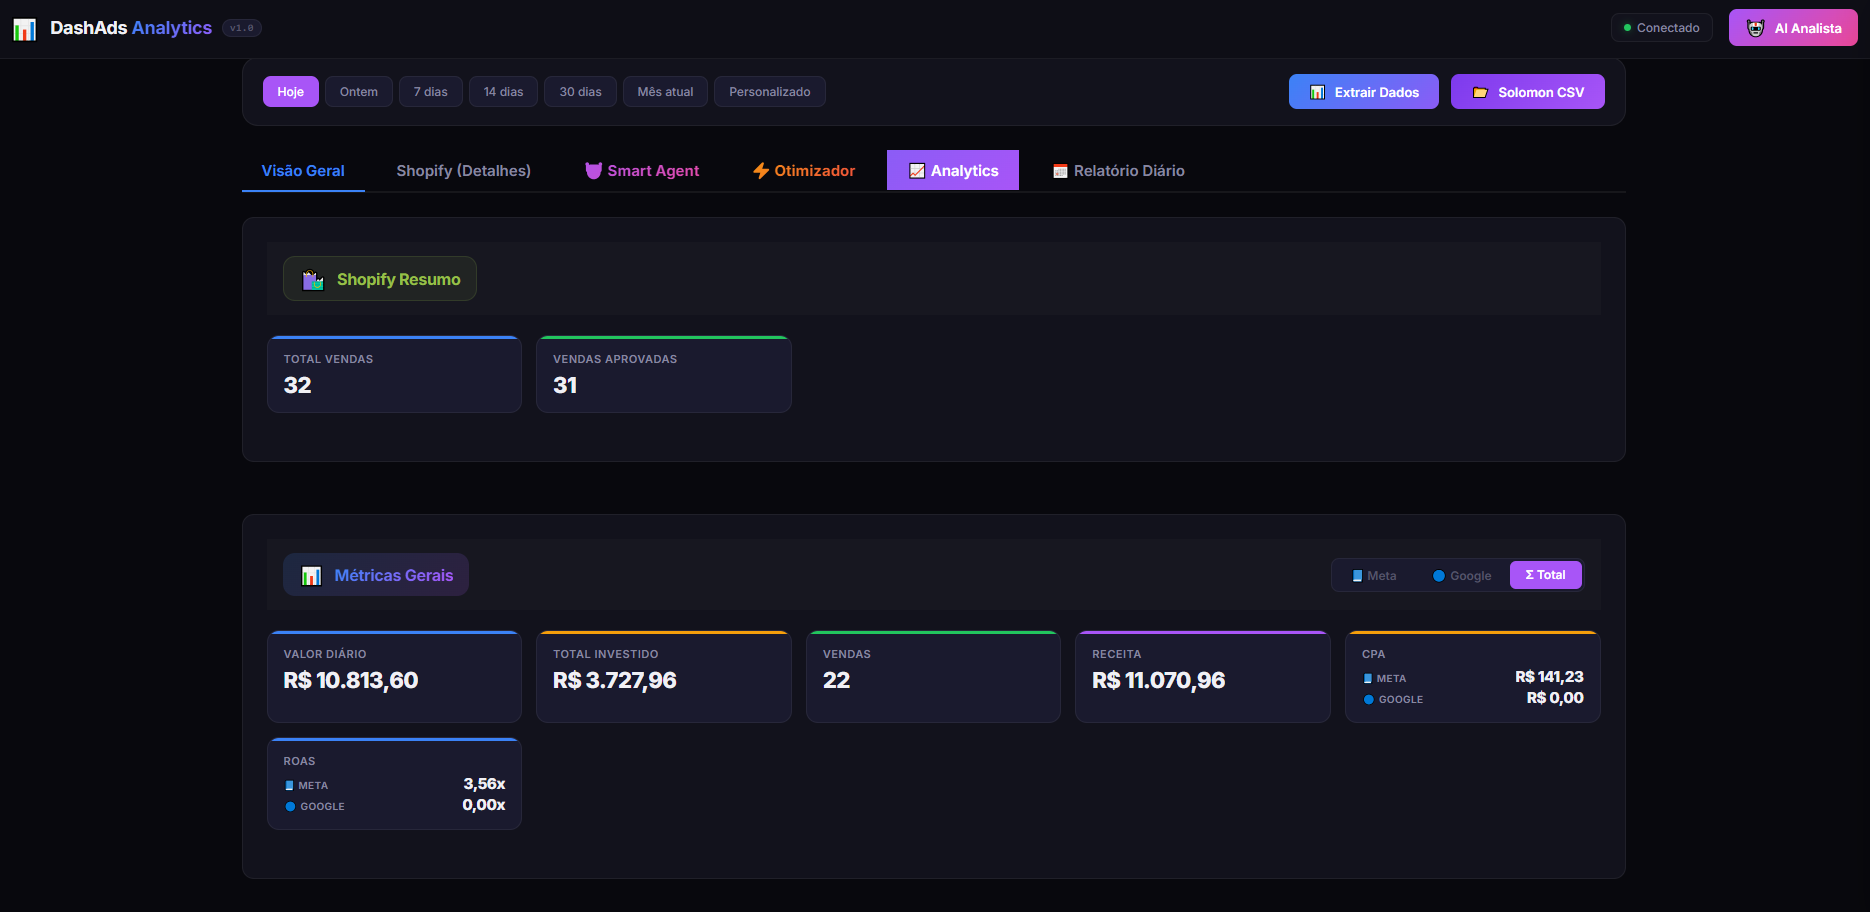Choose the Personalizado date range
The width and height of the screenshot is (1870, 912).
(770, 92)
